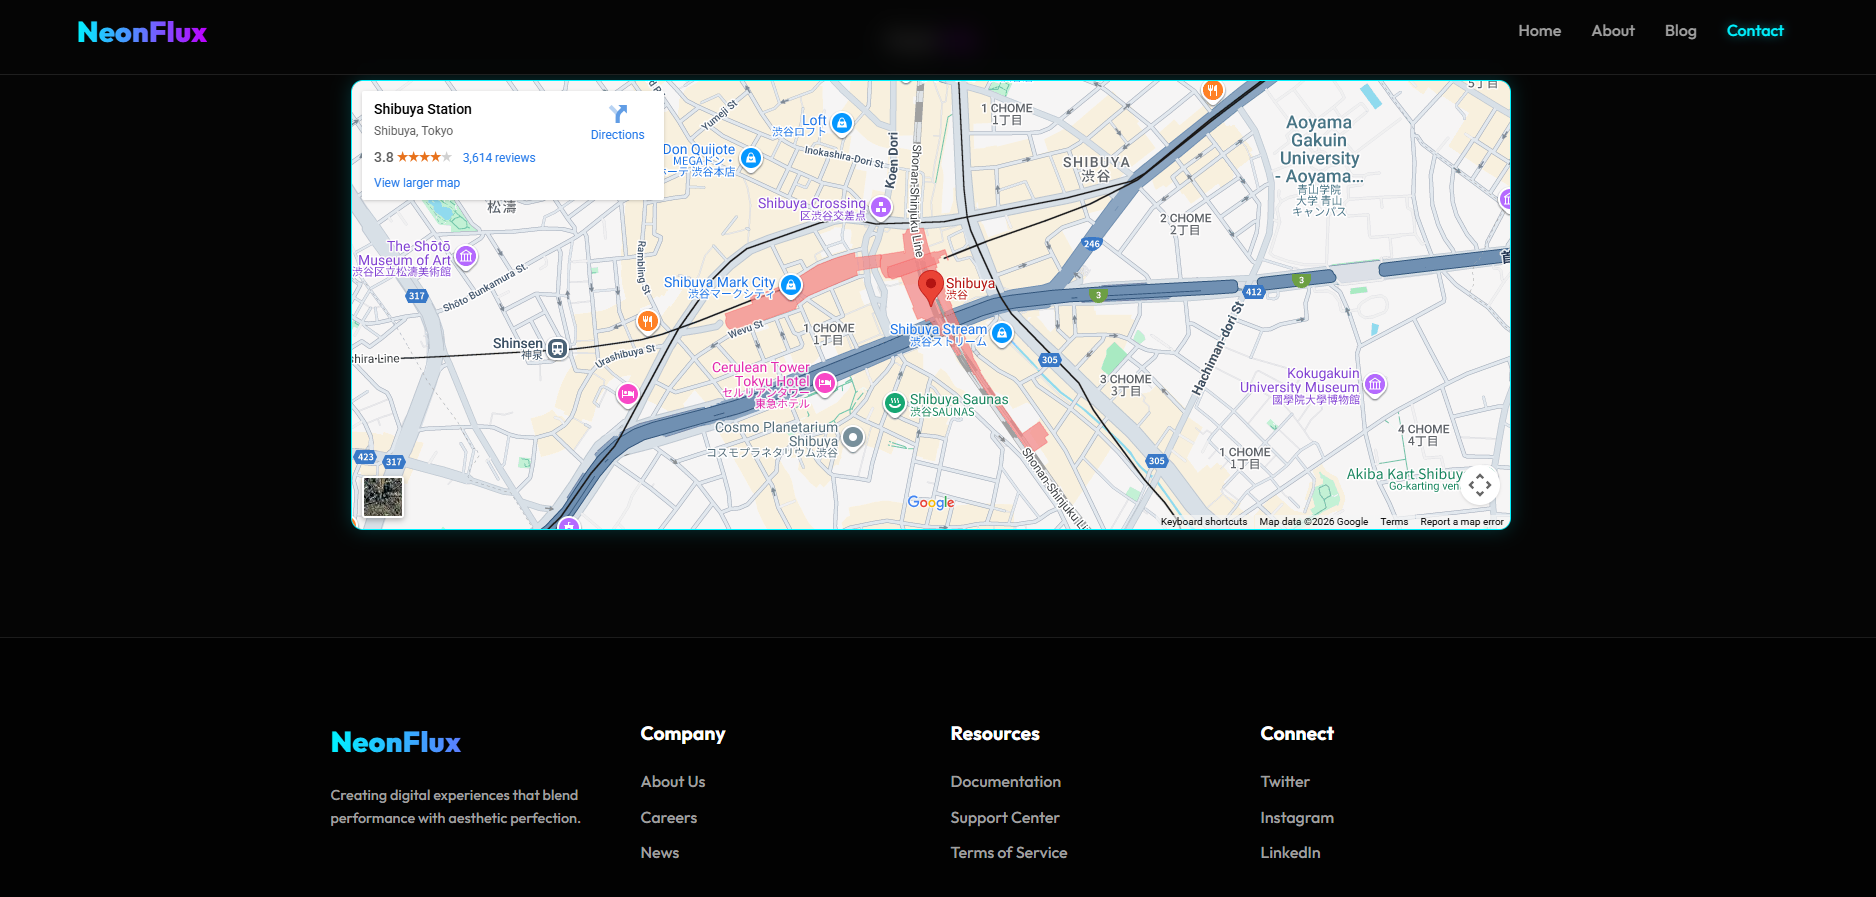1876x897 pixels.
Task: Click the Directions arrow icon
Action: pos(618,114)
